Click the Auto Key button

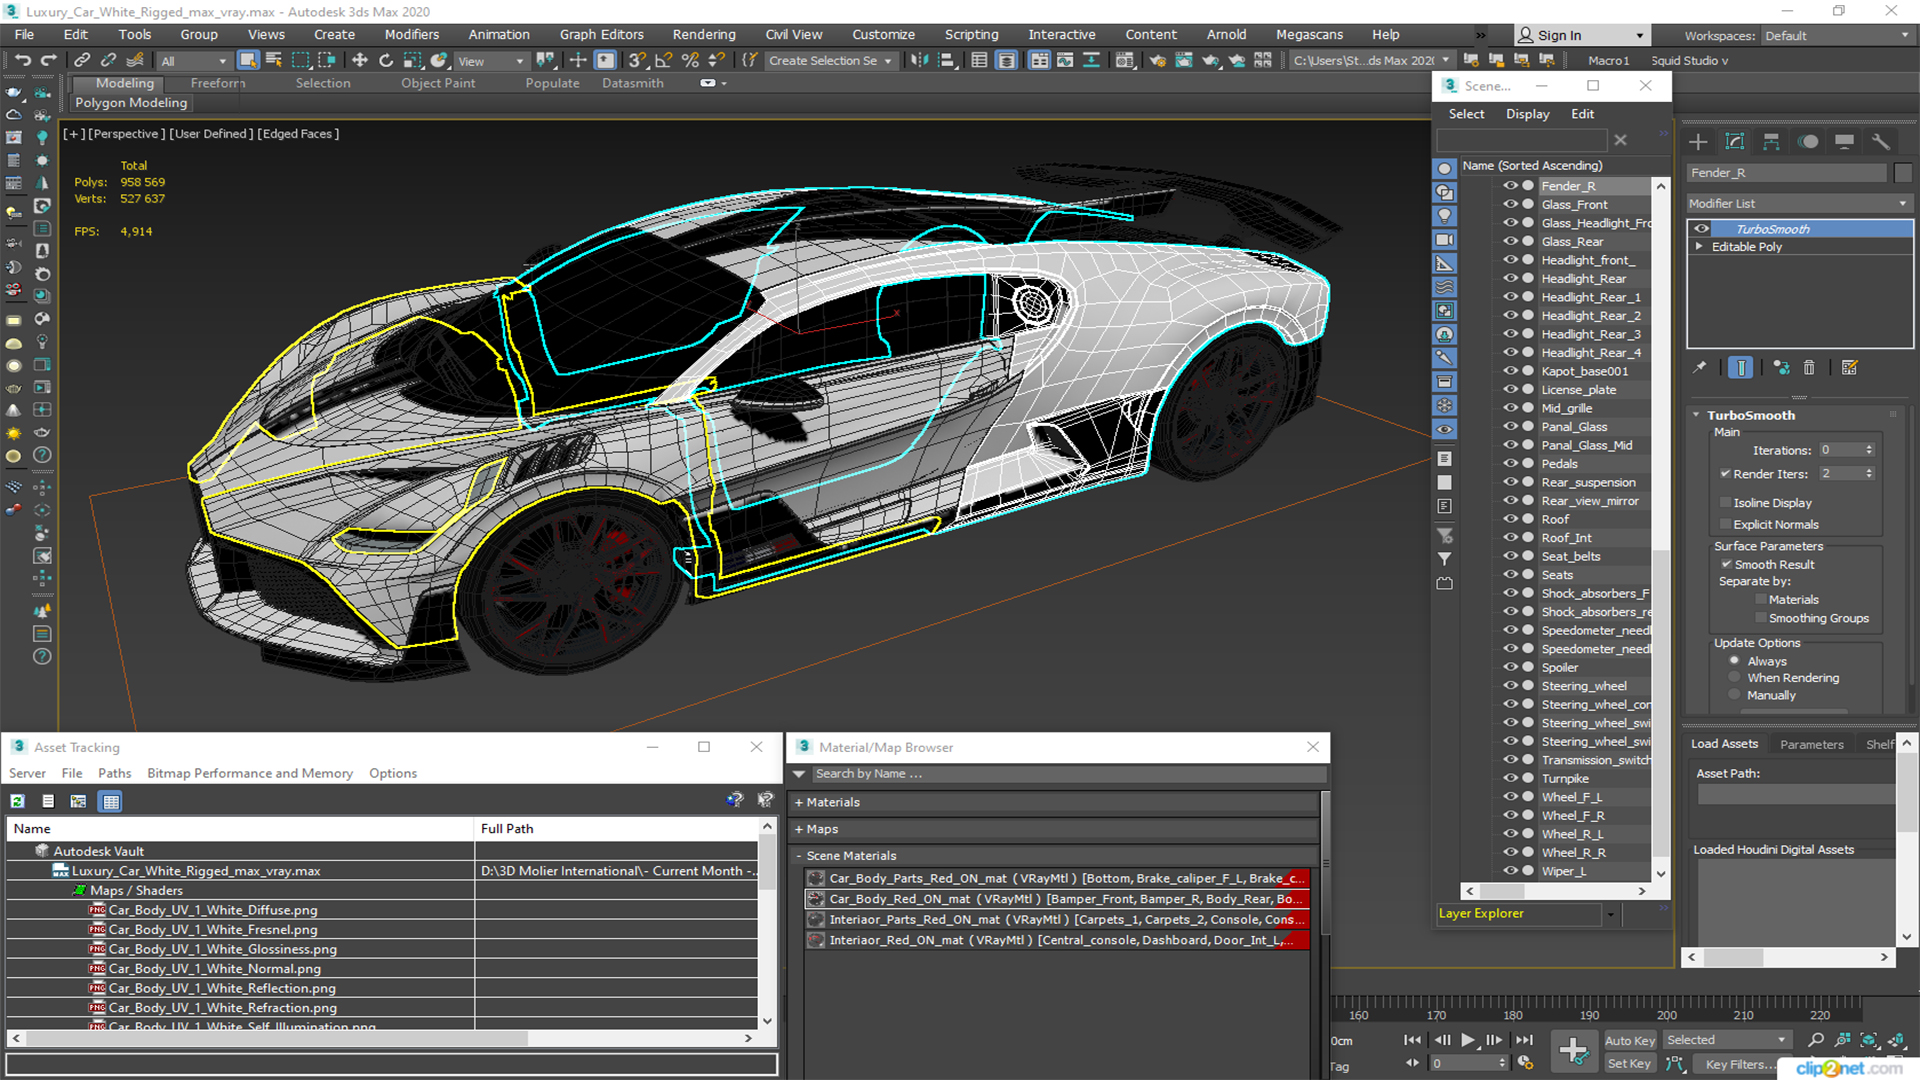1630,1041
